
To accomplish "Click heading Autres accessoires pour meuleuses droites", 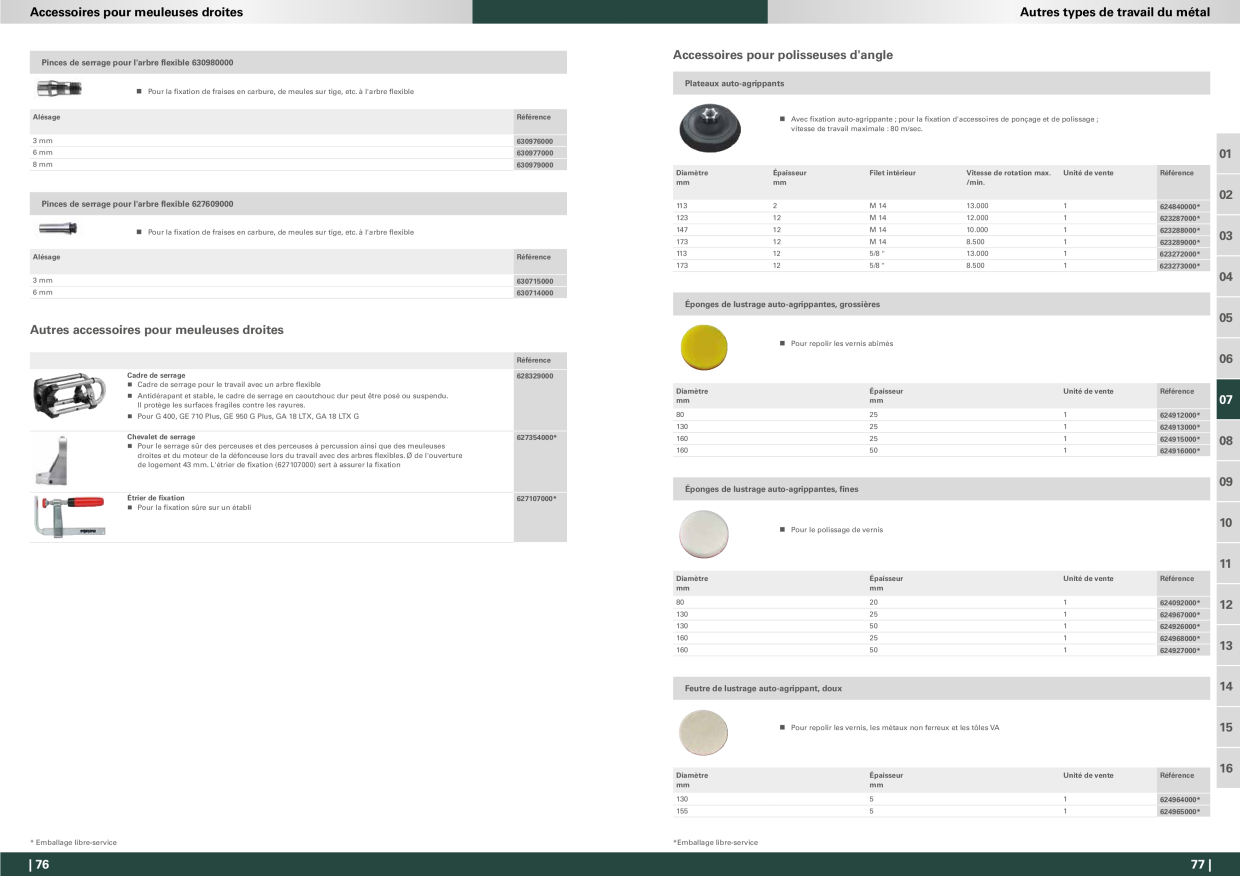I will click(x=157, y=330).
